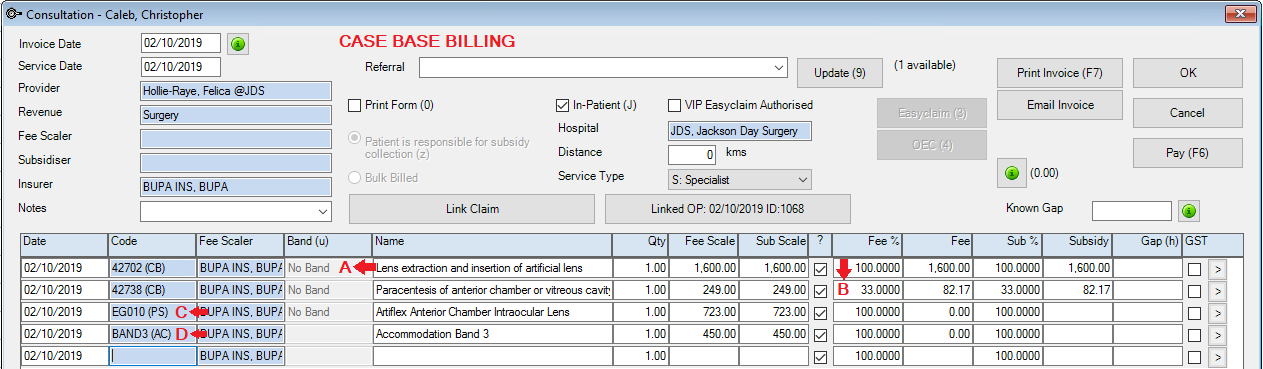Click the green info icon next to Known Gap
The height and width of the screenshot is (369, 1263).
[1187, 211]
